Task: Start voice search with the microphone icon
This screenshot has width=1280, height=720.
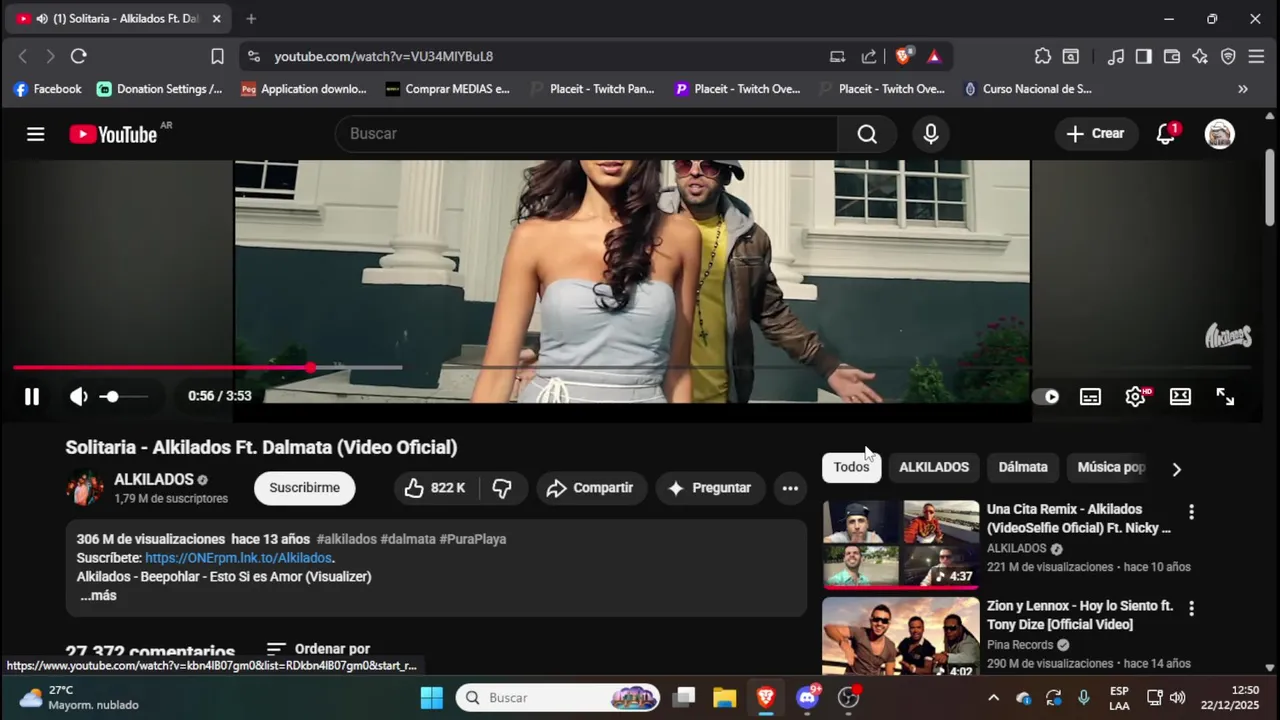Action: tap(931, 134)
